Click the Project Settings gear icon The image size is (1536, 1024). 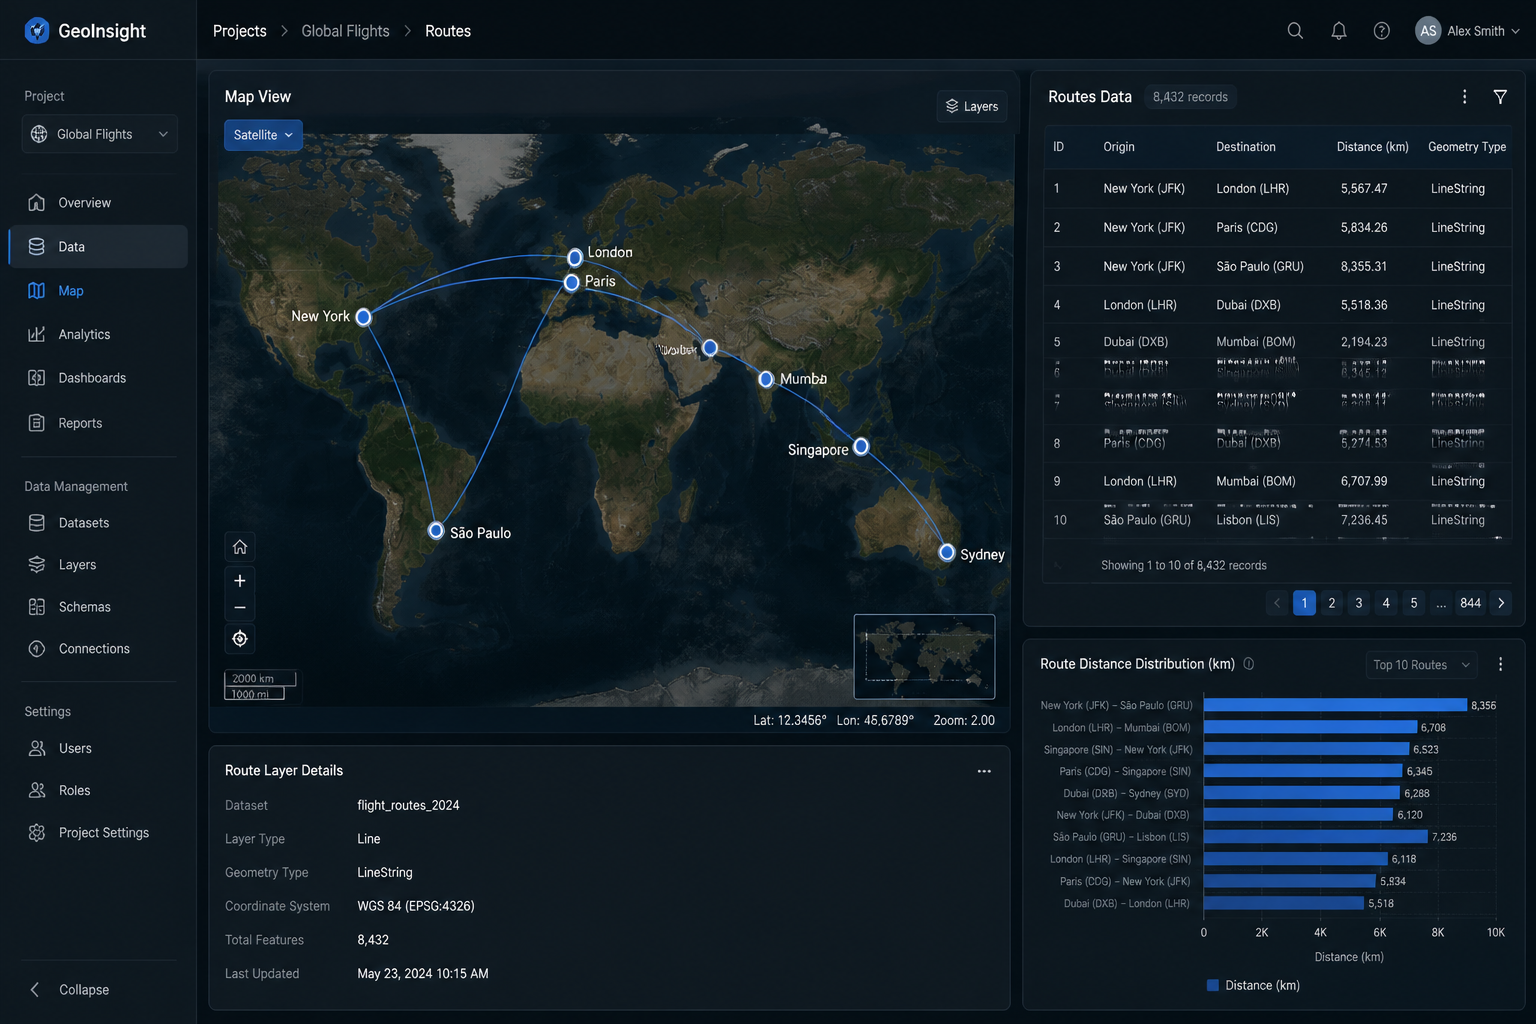37,833
